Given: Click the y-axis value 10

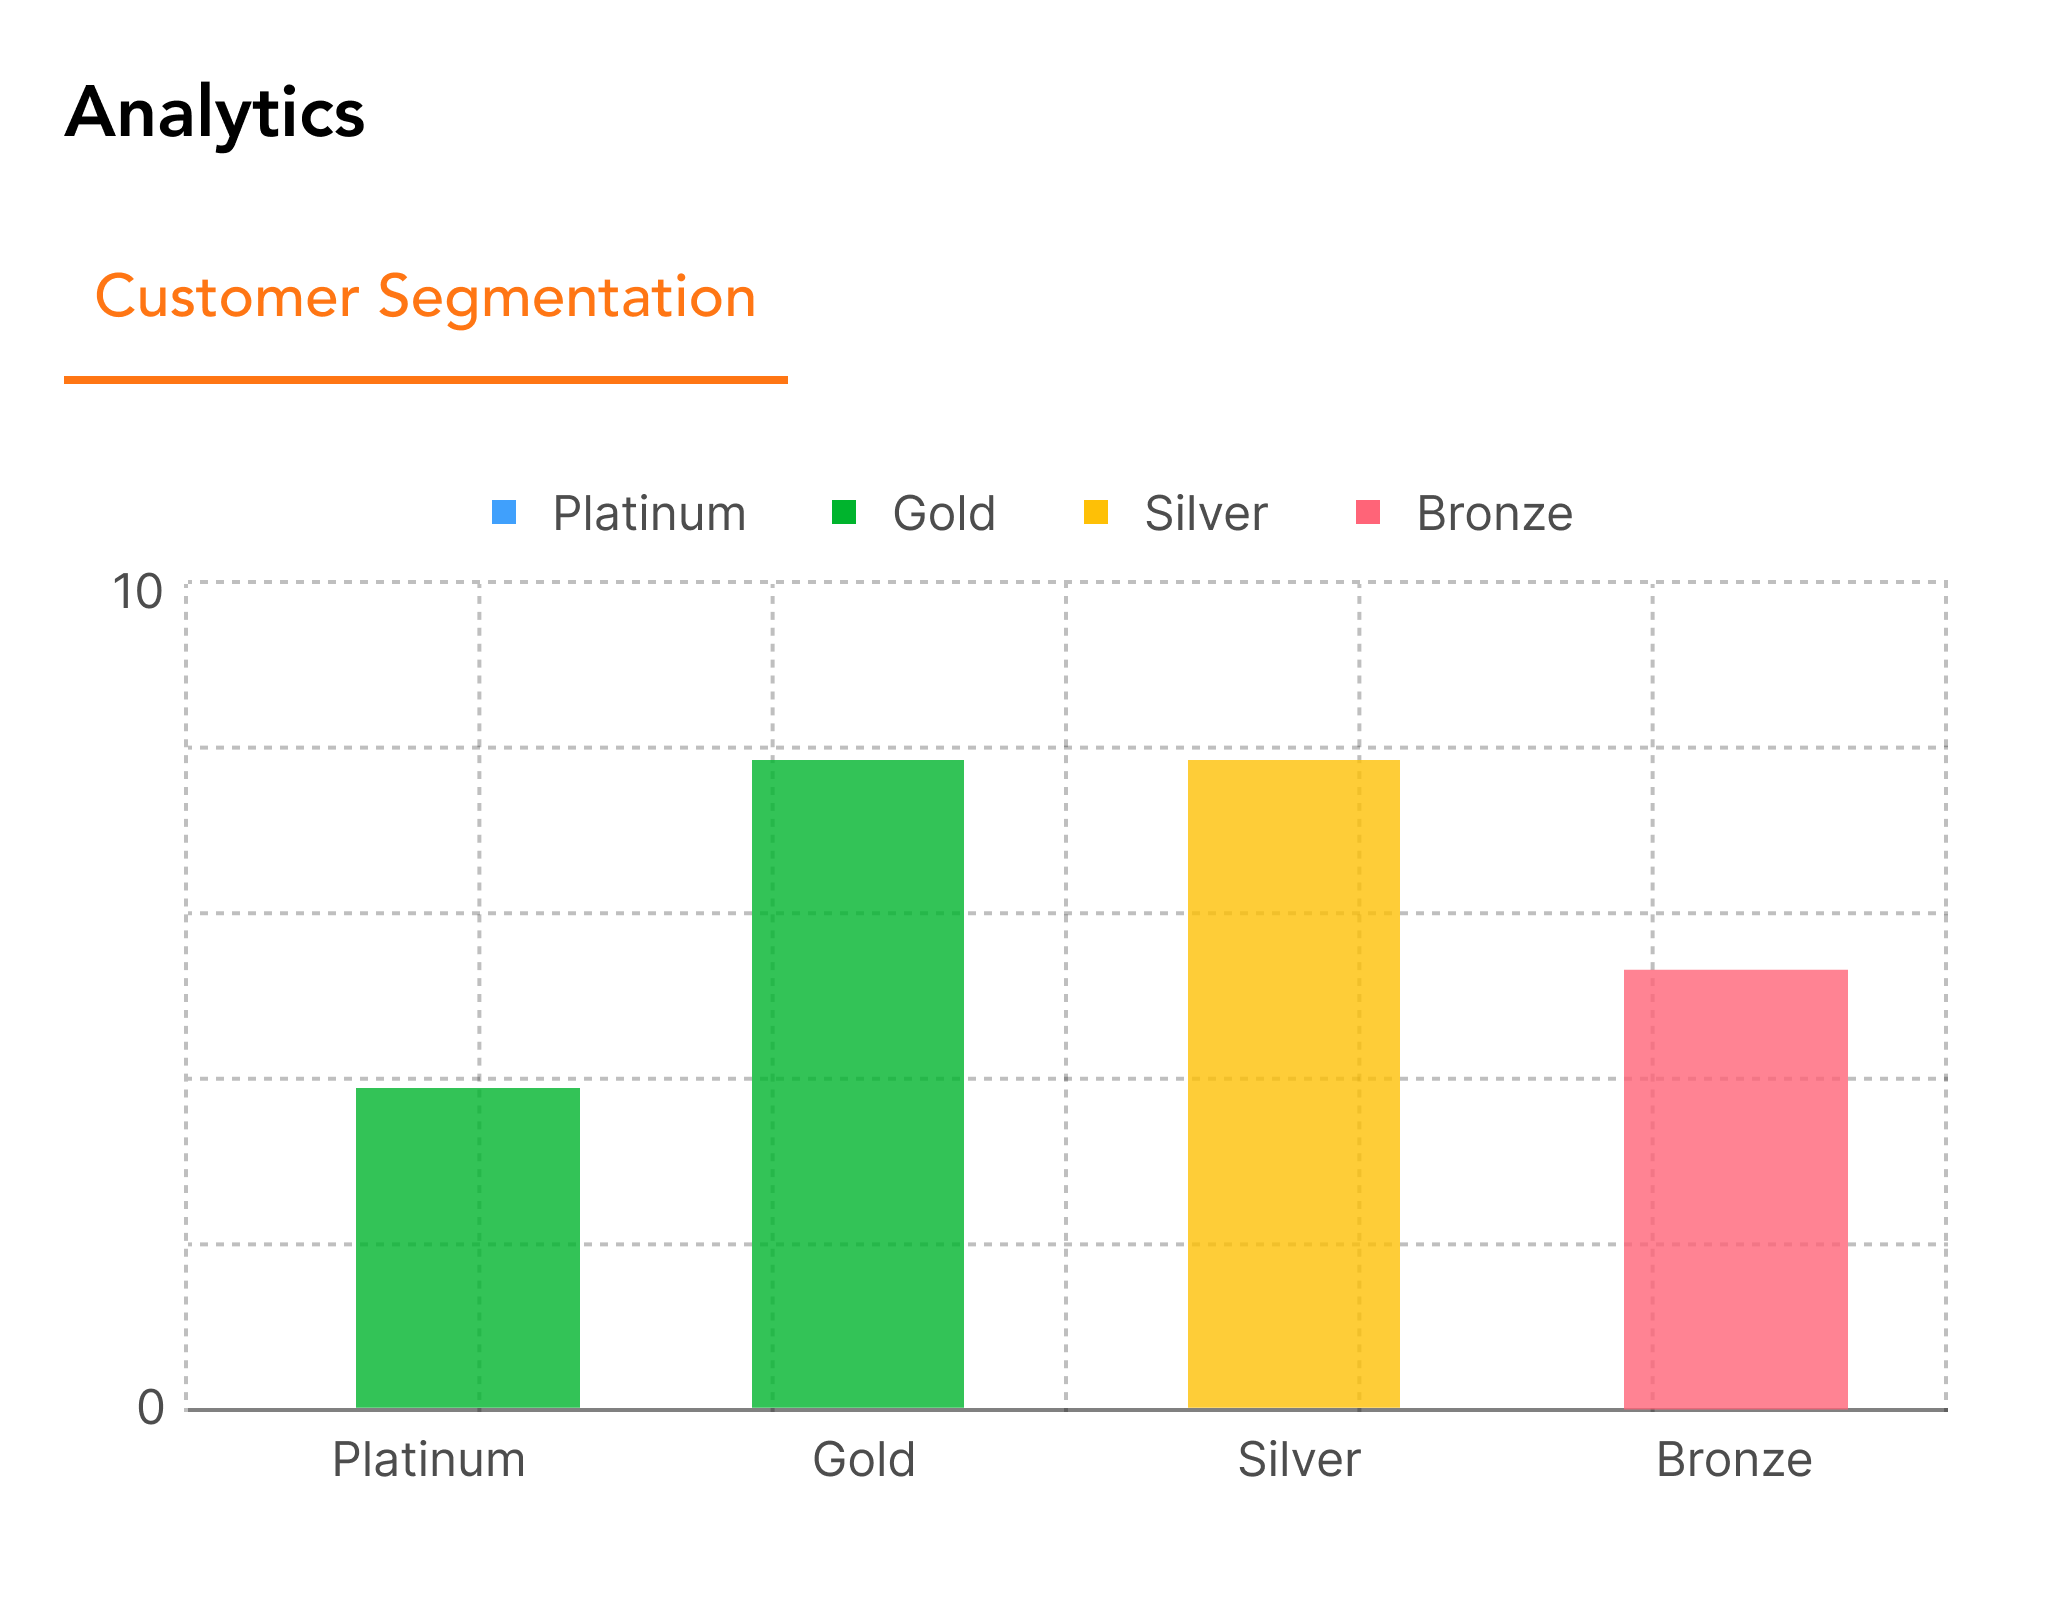Looking at the screenshot, I should click(x=137, y=592).
